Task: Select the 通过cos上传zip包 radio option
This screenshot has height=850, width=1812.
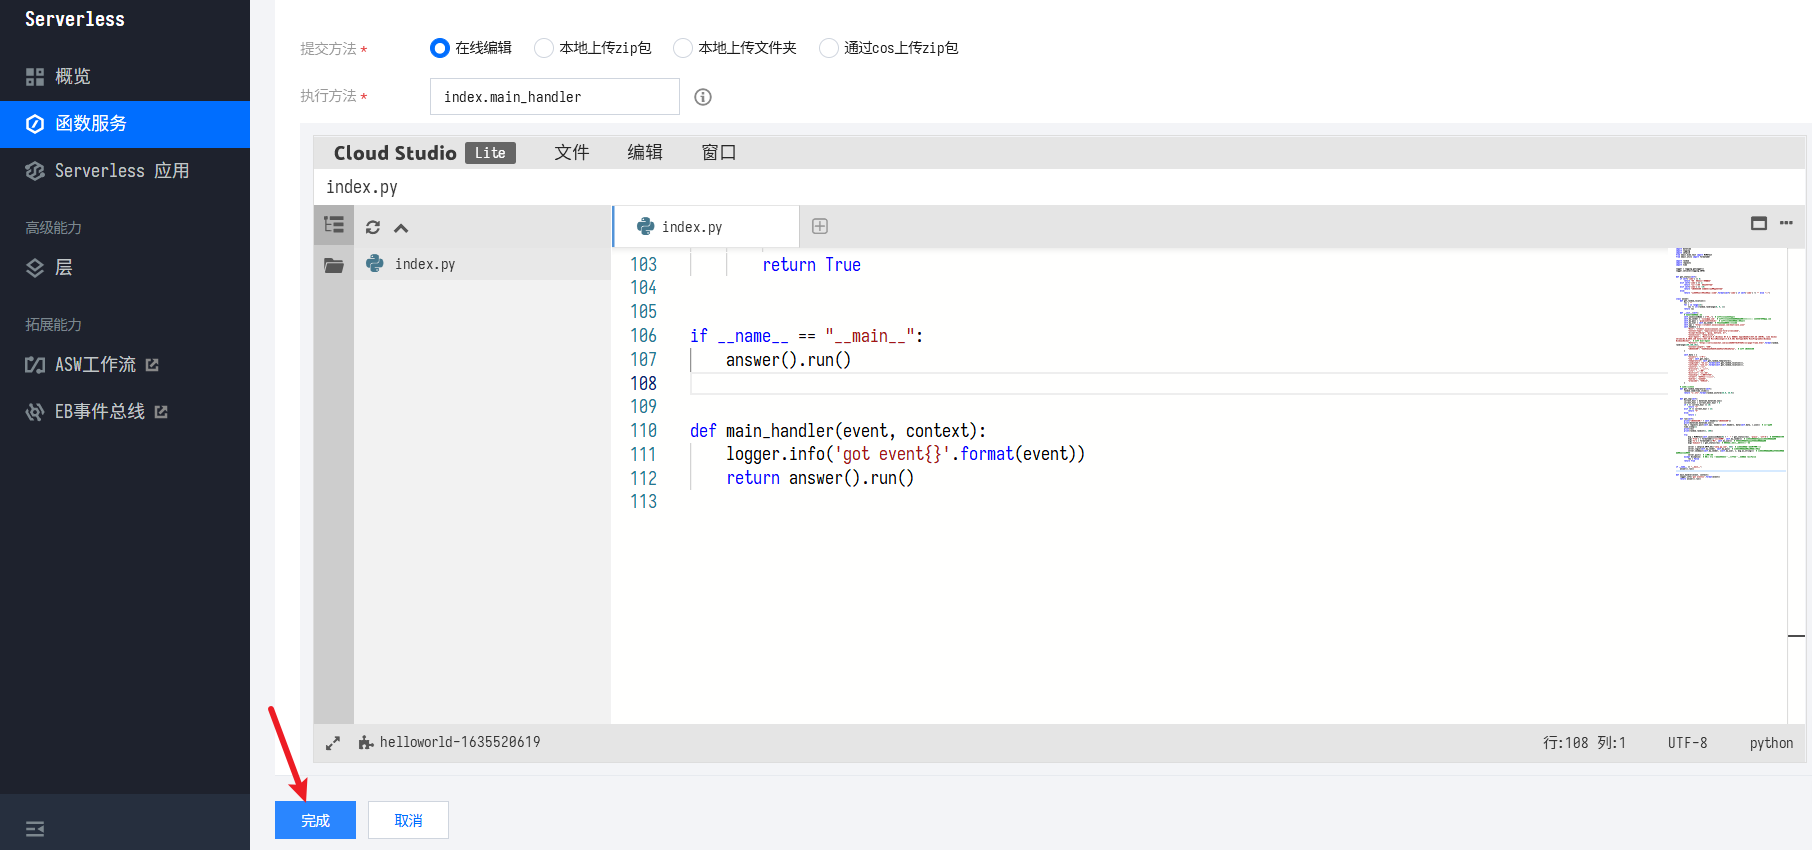Action: coord(828,48)
